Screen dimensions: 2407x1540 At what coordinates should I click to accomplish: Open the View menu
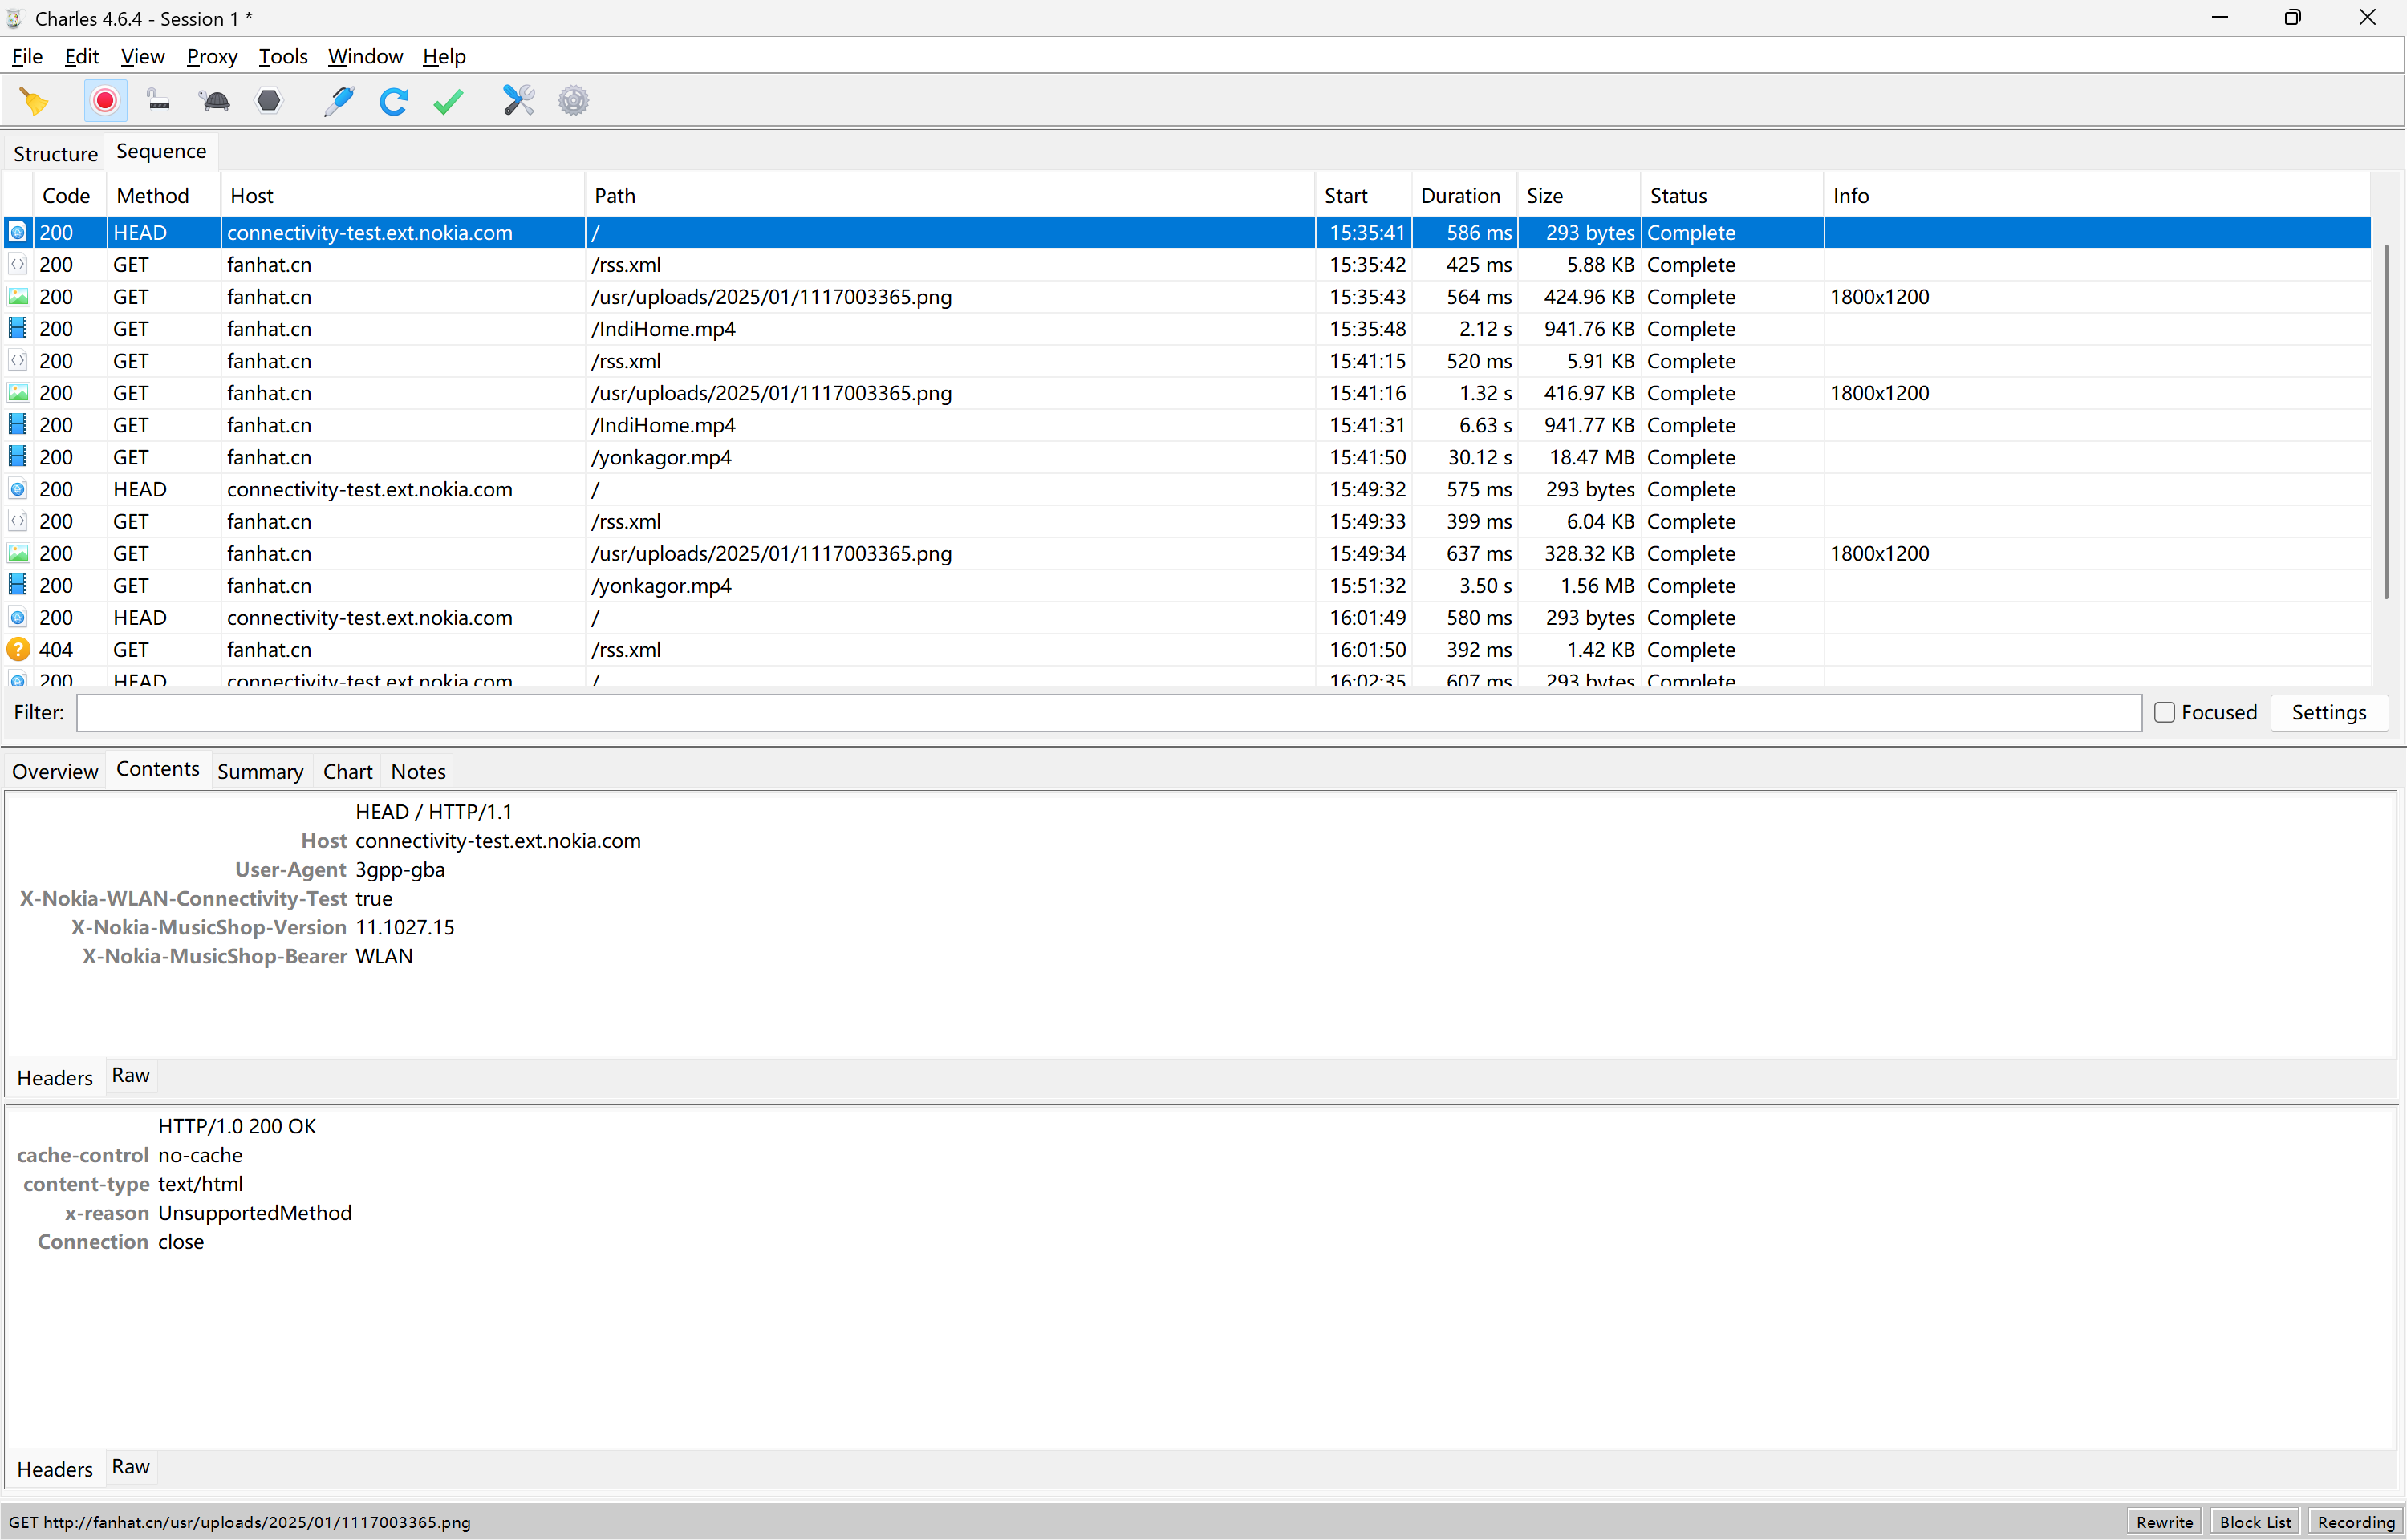(143, 57)
